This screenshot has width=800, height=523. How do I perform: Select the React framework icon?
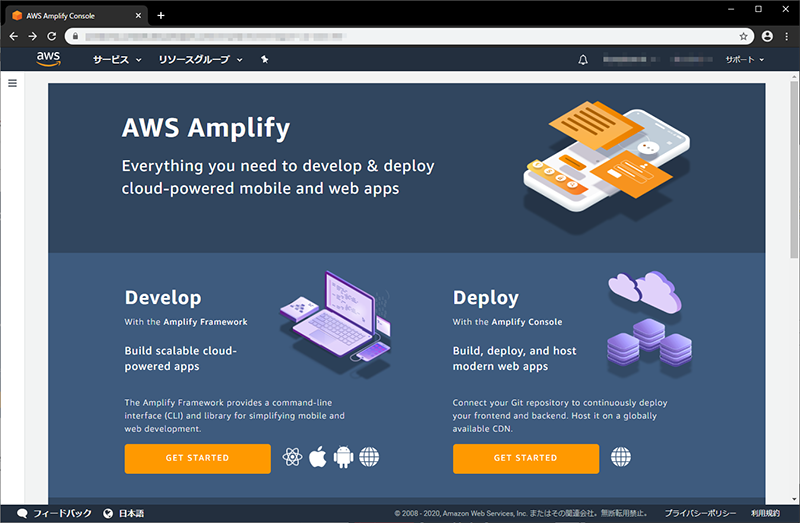pos(292,457)
